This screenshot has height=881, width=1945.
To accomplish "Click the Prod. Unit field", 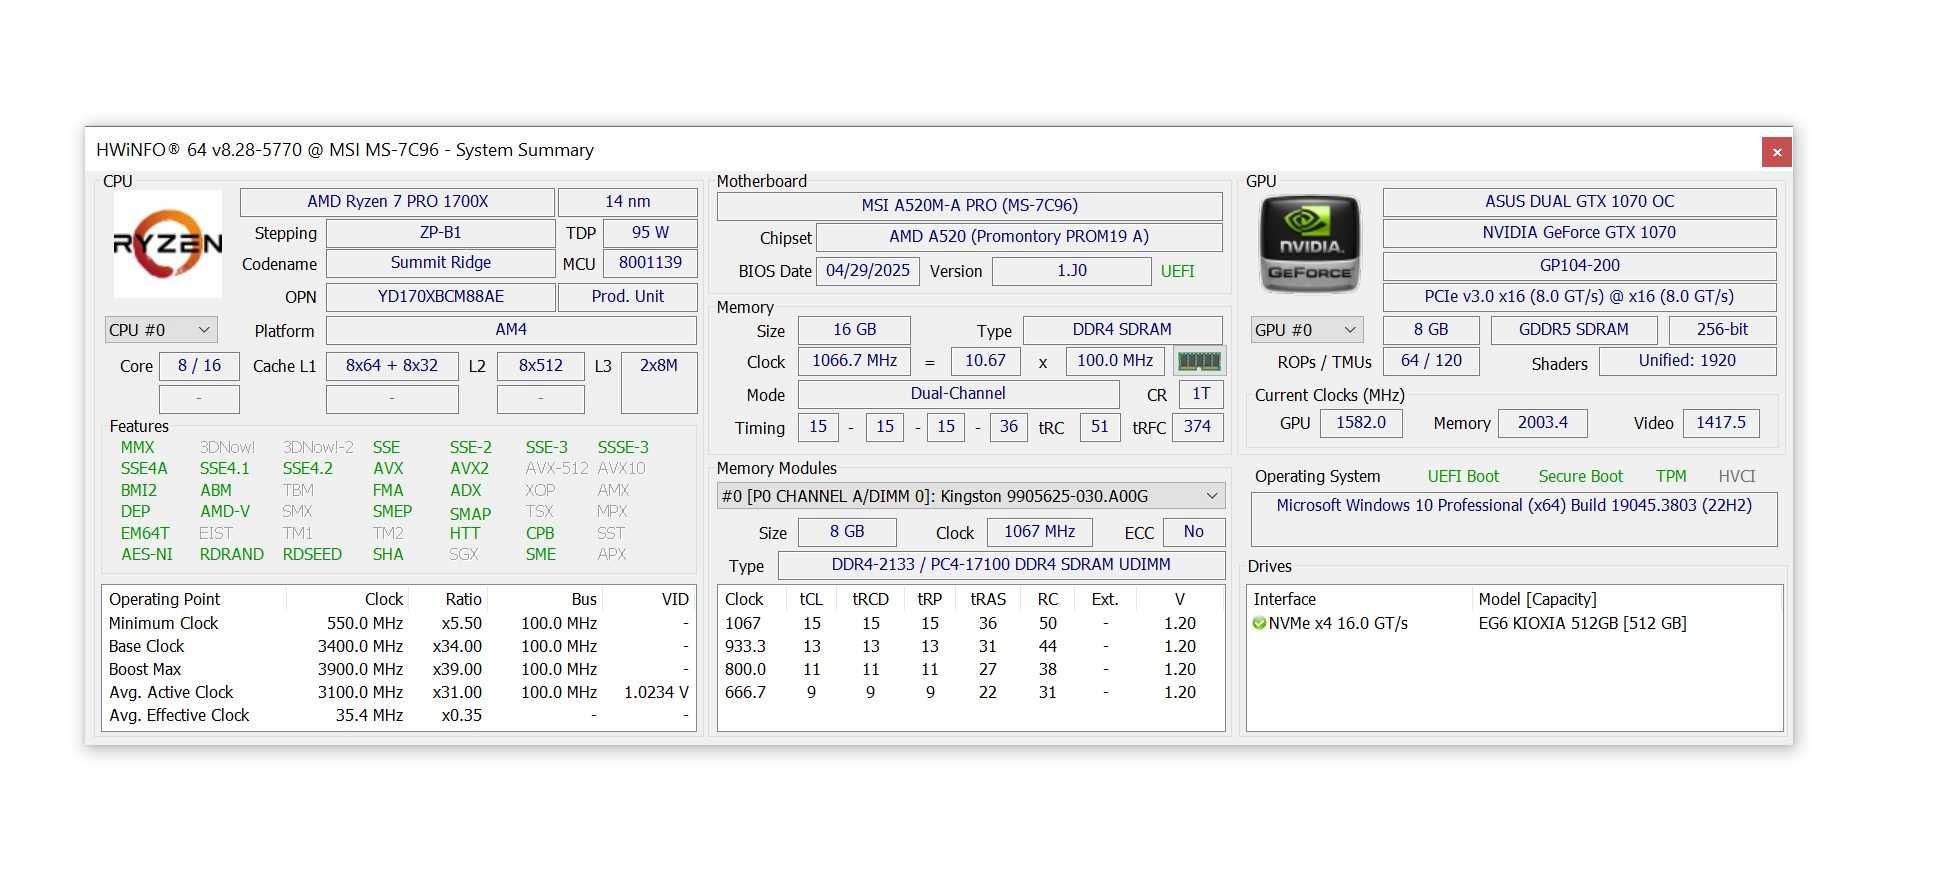I will 627,297.
